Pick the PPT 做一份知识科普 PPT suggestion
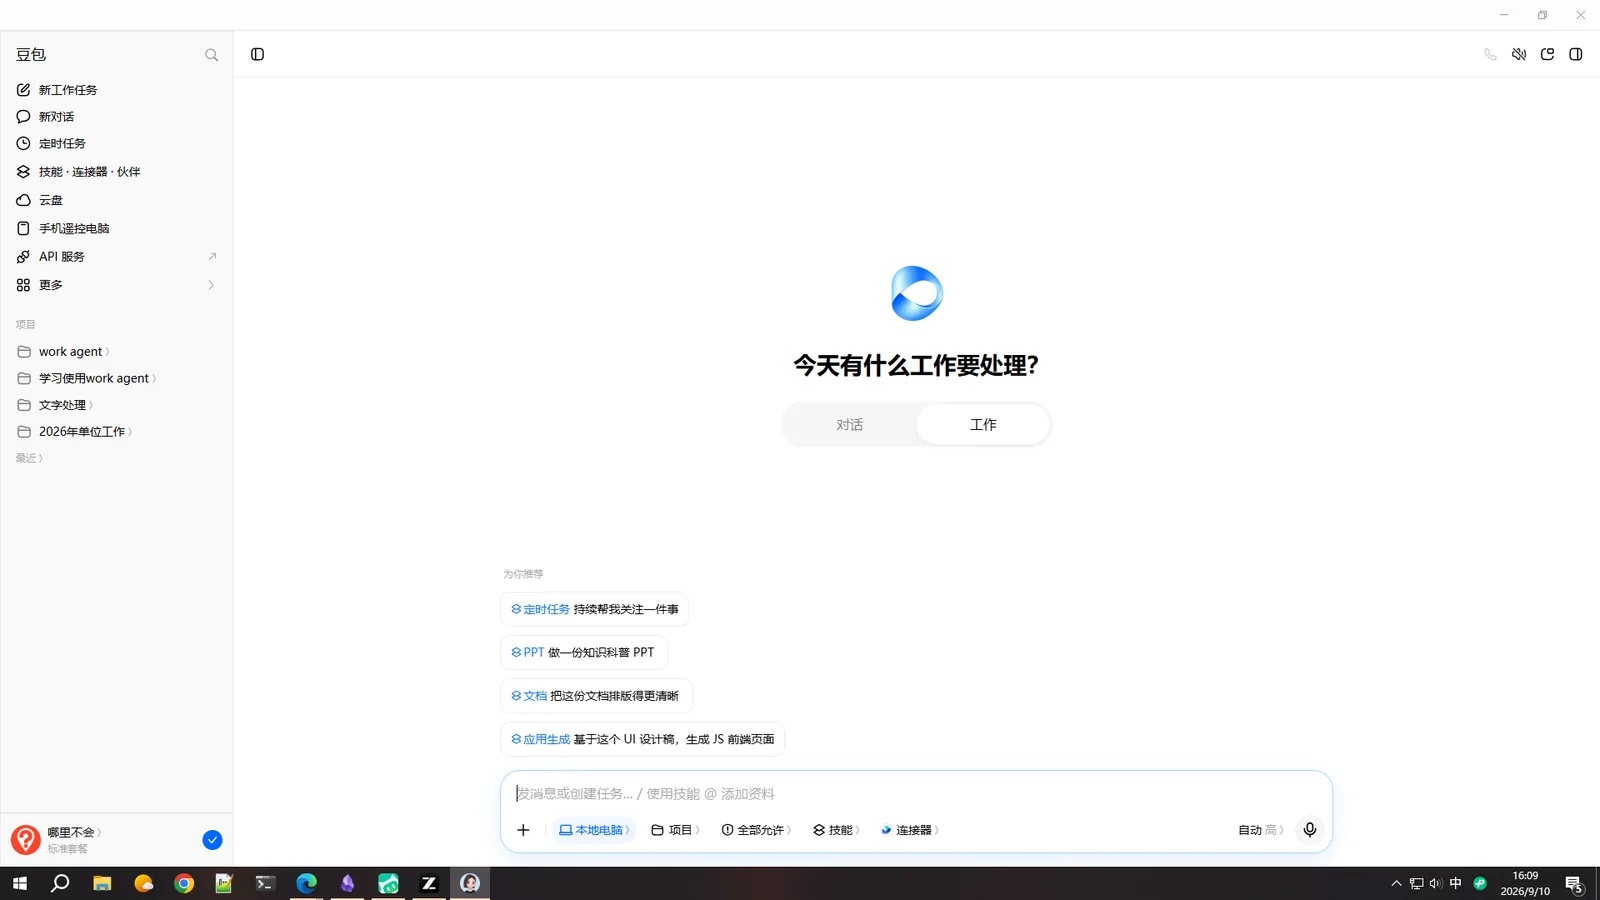This screenshot has width=1600, height=900. [x=583, y=652]
